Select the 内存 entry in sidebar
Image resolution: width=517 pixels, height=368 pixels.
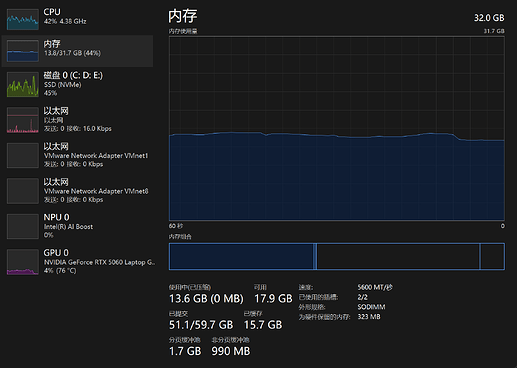point(77,51)
